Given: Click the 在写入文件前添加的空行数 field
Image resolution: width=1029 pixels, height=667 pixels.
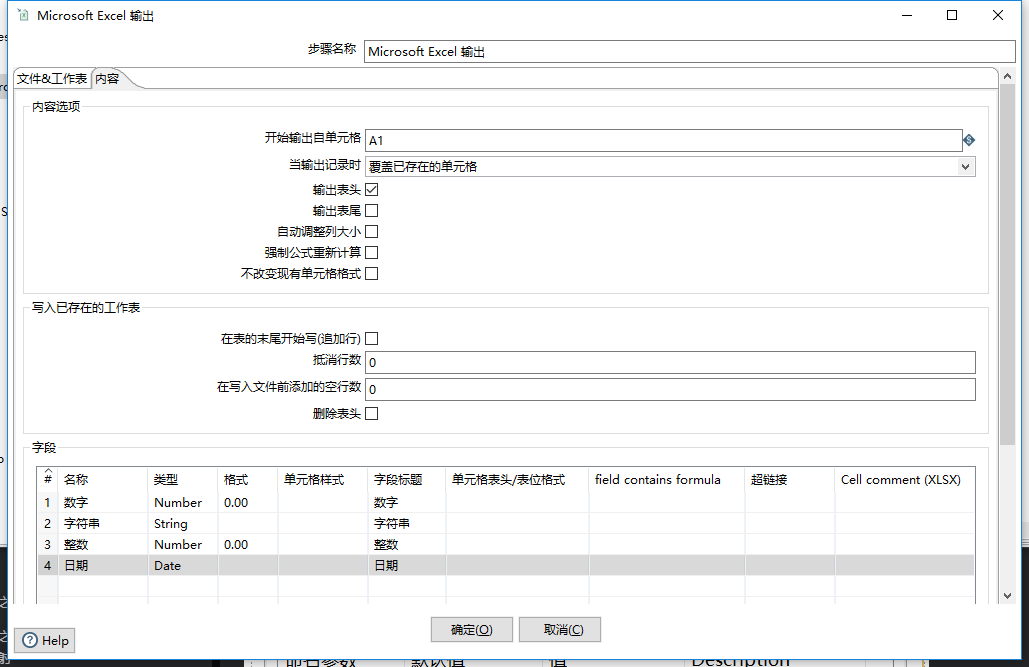Looking at the screenshot, I should click(670, 389).
